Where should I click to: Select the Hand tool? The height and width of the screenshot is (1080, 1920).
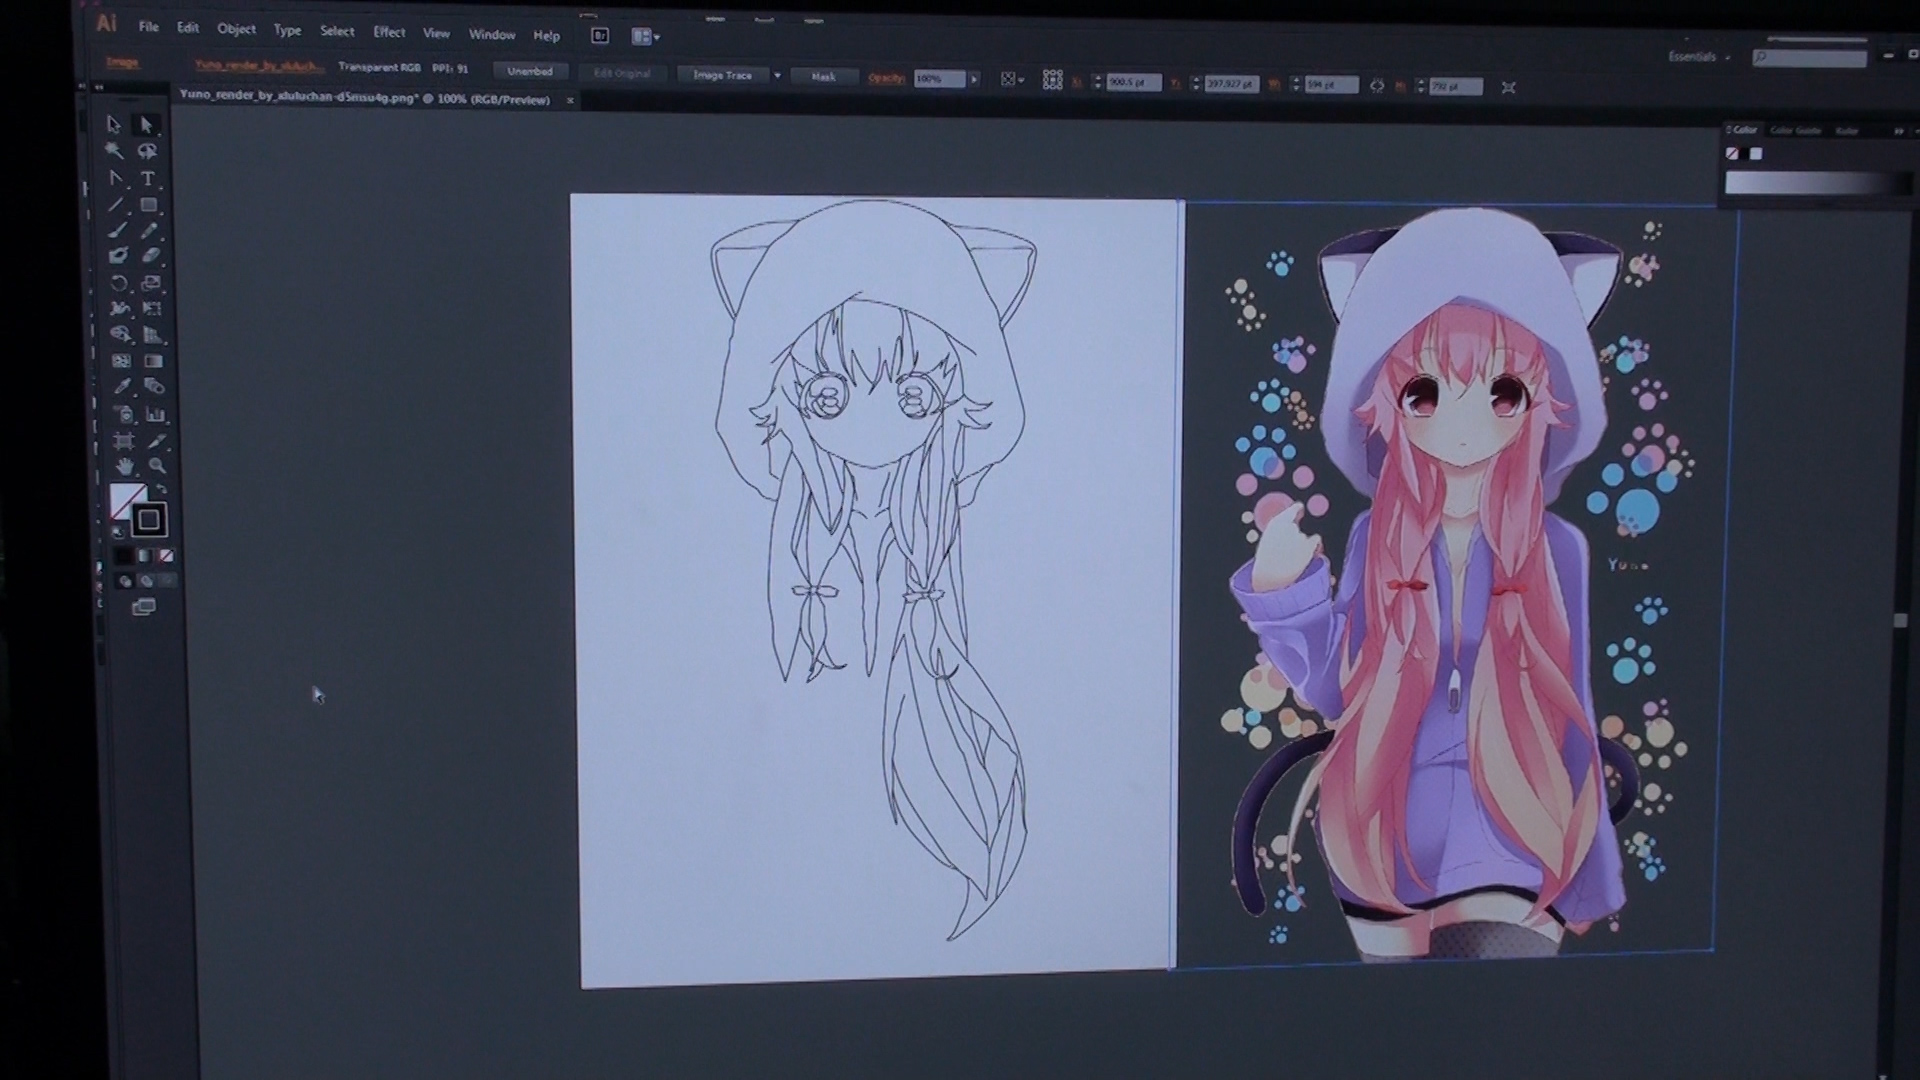pos(124,467)
